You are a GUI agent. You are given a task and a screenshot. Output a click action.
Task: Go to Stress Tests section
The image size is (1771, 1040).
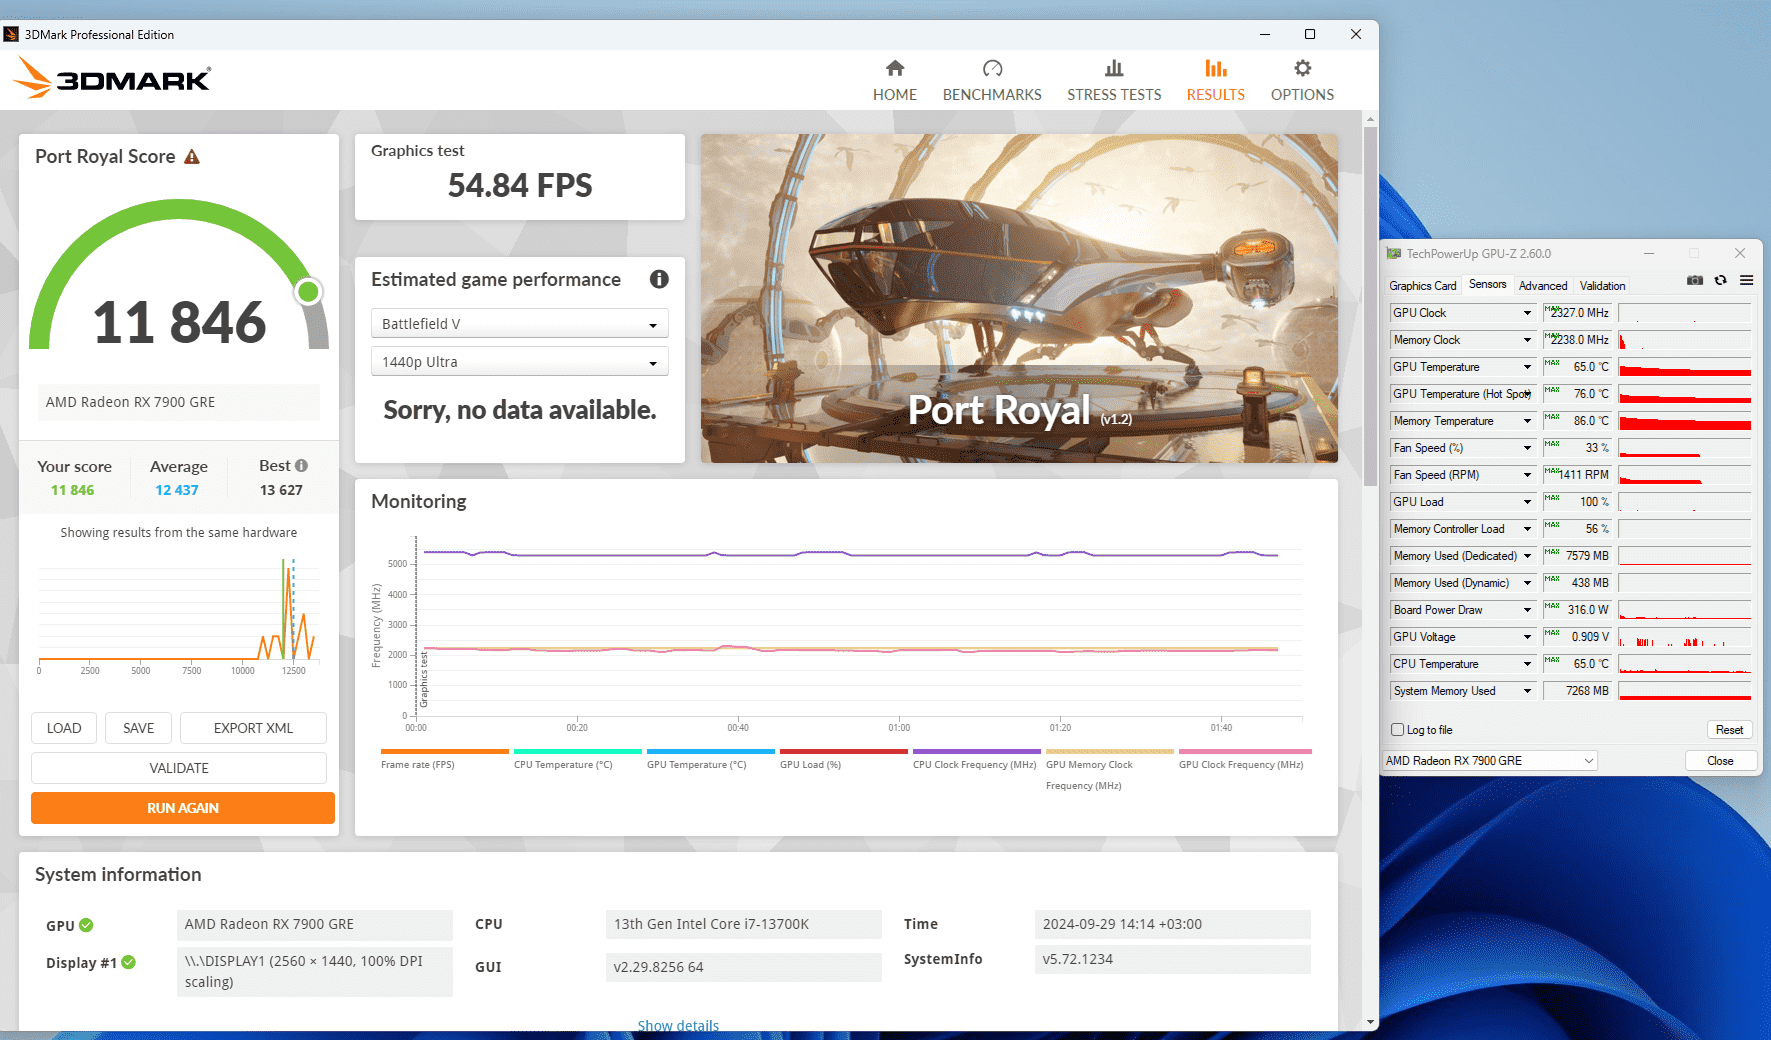tap(1113, 81)
